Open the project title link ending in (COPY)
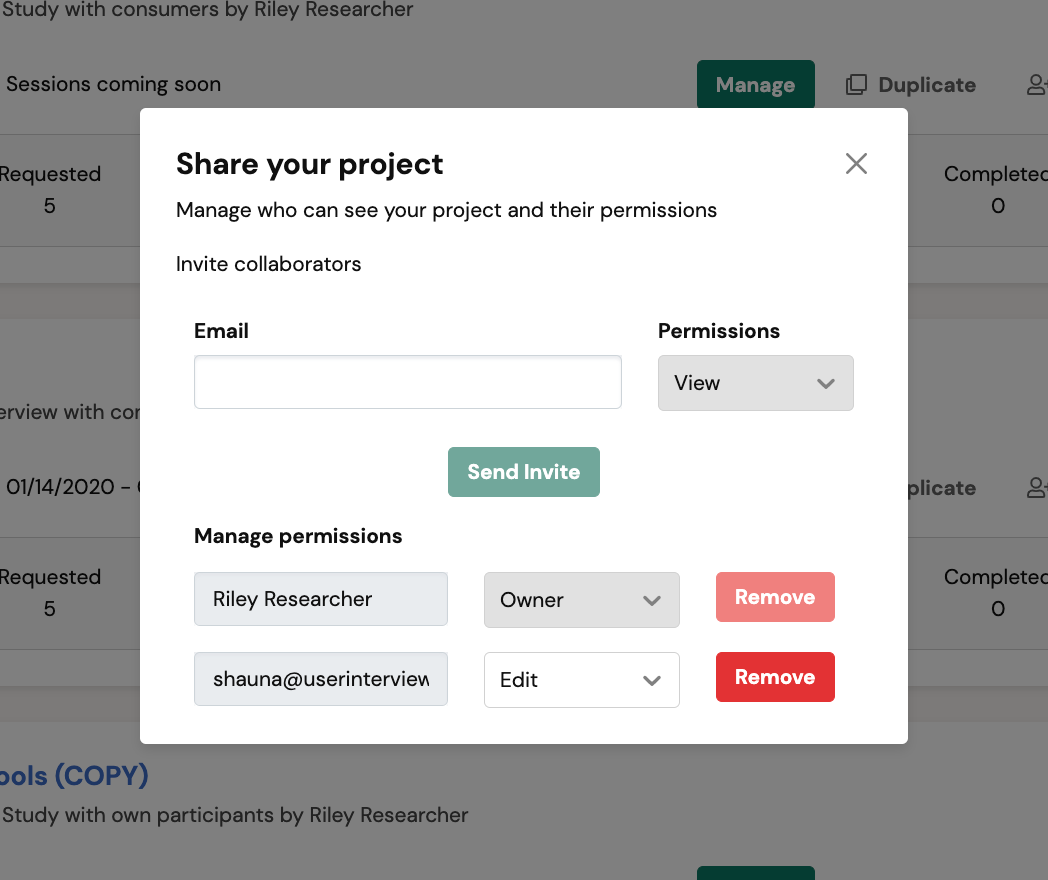The image size is (1048, 880). [x=74, y=776]
